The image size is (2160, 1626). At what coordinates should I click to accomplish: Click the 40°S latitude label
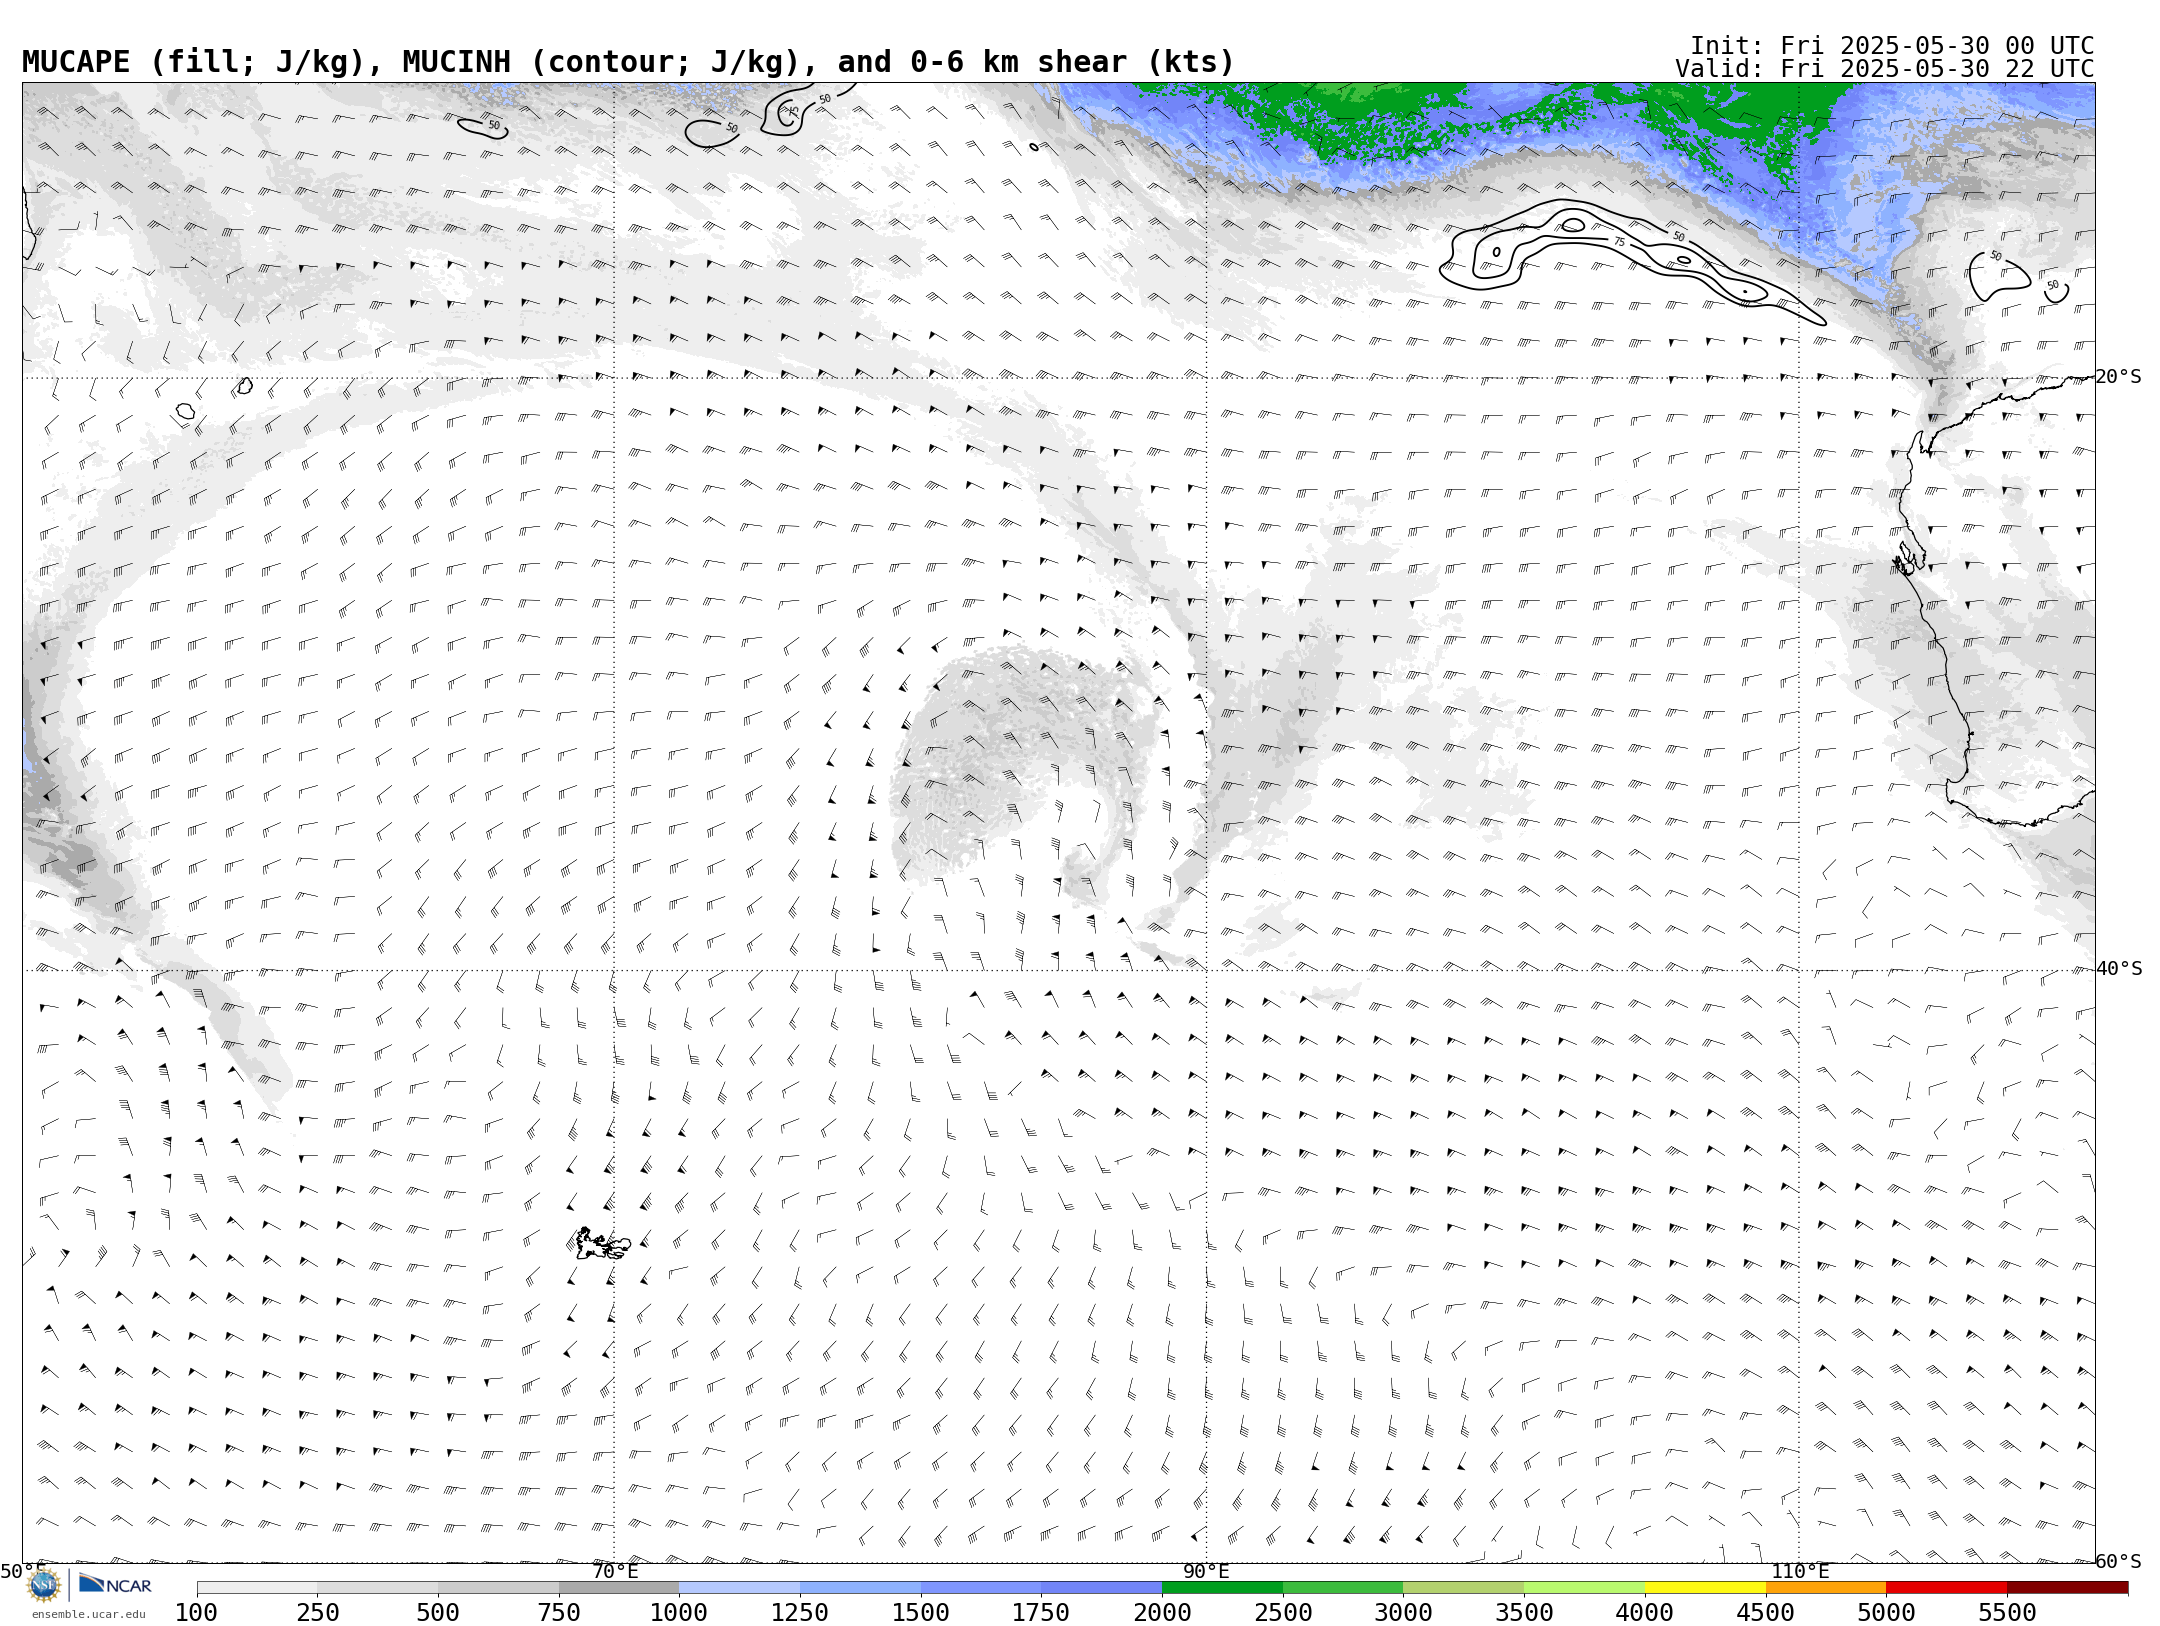tap(2118, 969)
